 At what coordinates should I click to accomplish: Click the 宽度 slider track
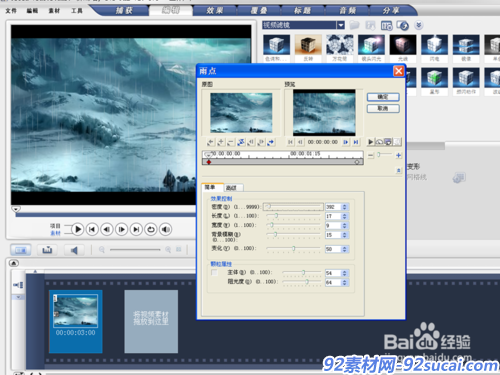click(x=293, y=225)
